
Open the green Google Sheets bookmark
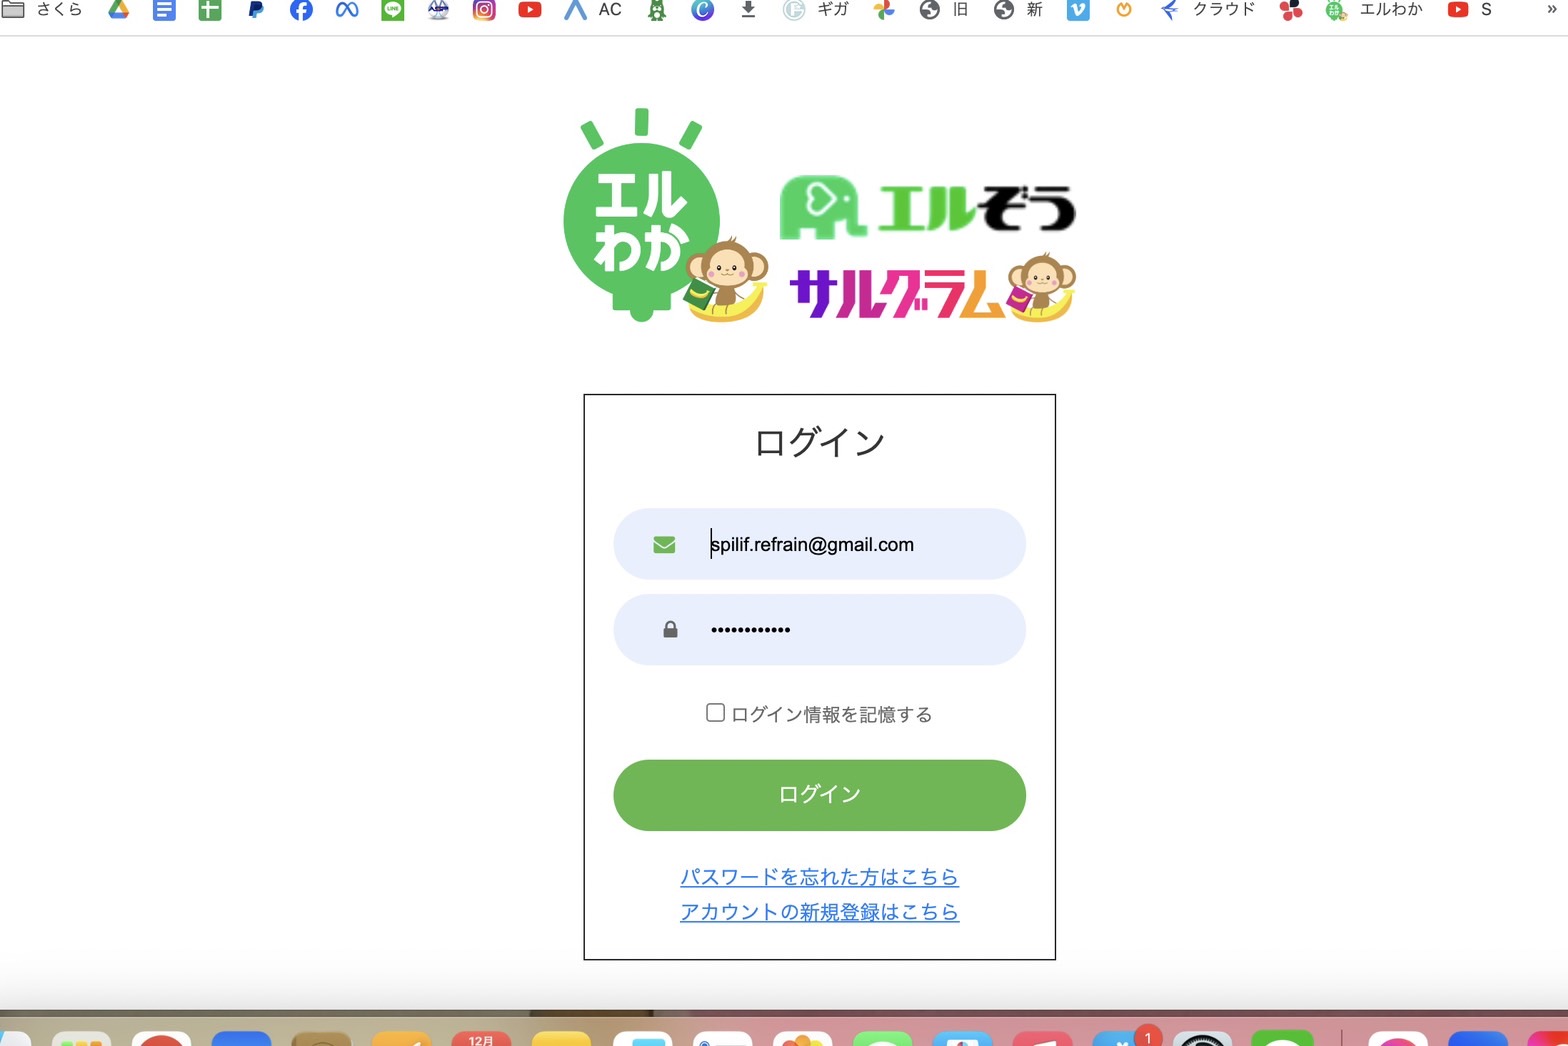pyautogui.click(x=210, y=10)
